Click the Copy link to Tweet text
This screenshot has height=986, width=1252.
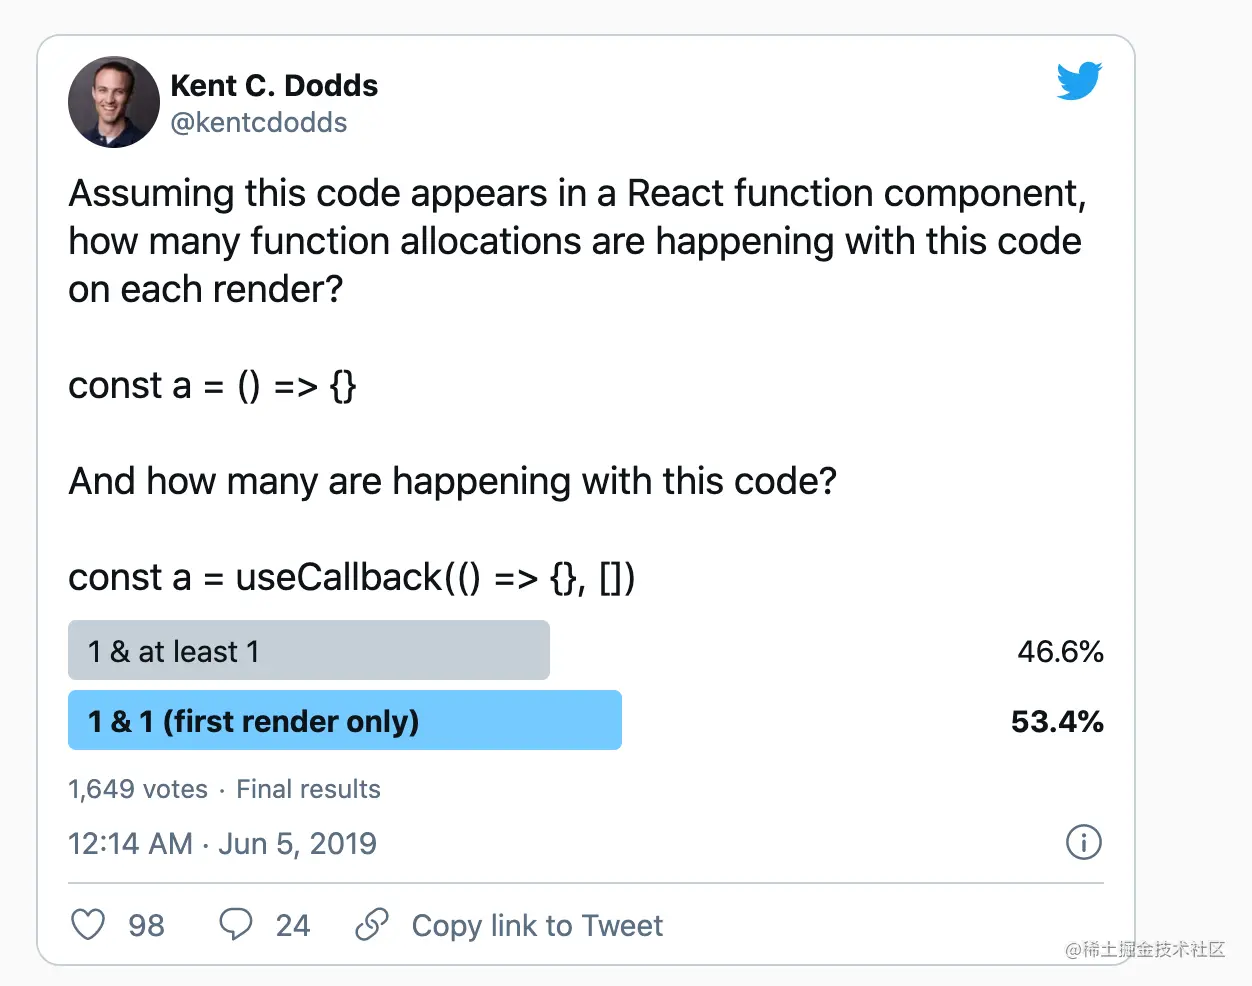[537, 926]
